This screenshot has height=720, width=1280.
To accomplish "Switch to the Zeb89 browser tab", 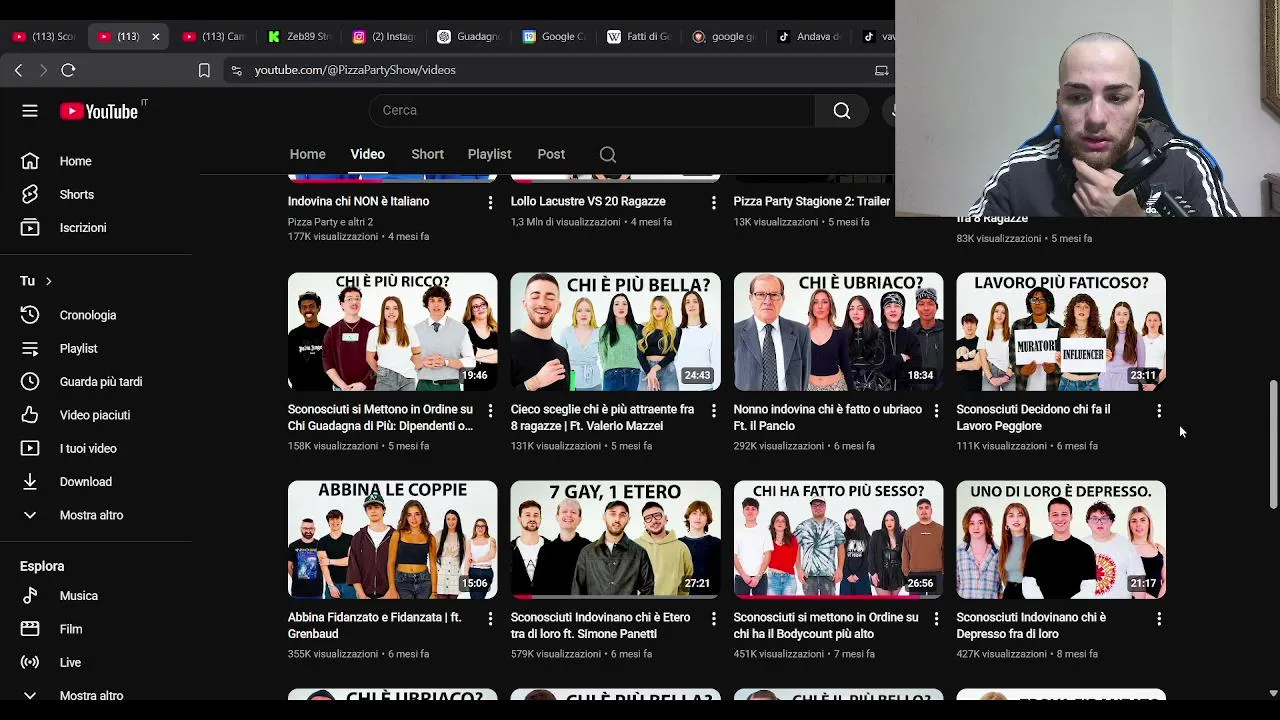I will (299, 36).
